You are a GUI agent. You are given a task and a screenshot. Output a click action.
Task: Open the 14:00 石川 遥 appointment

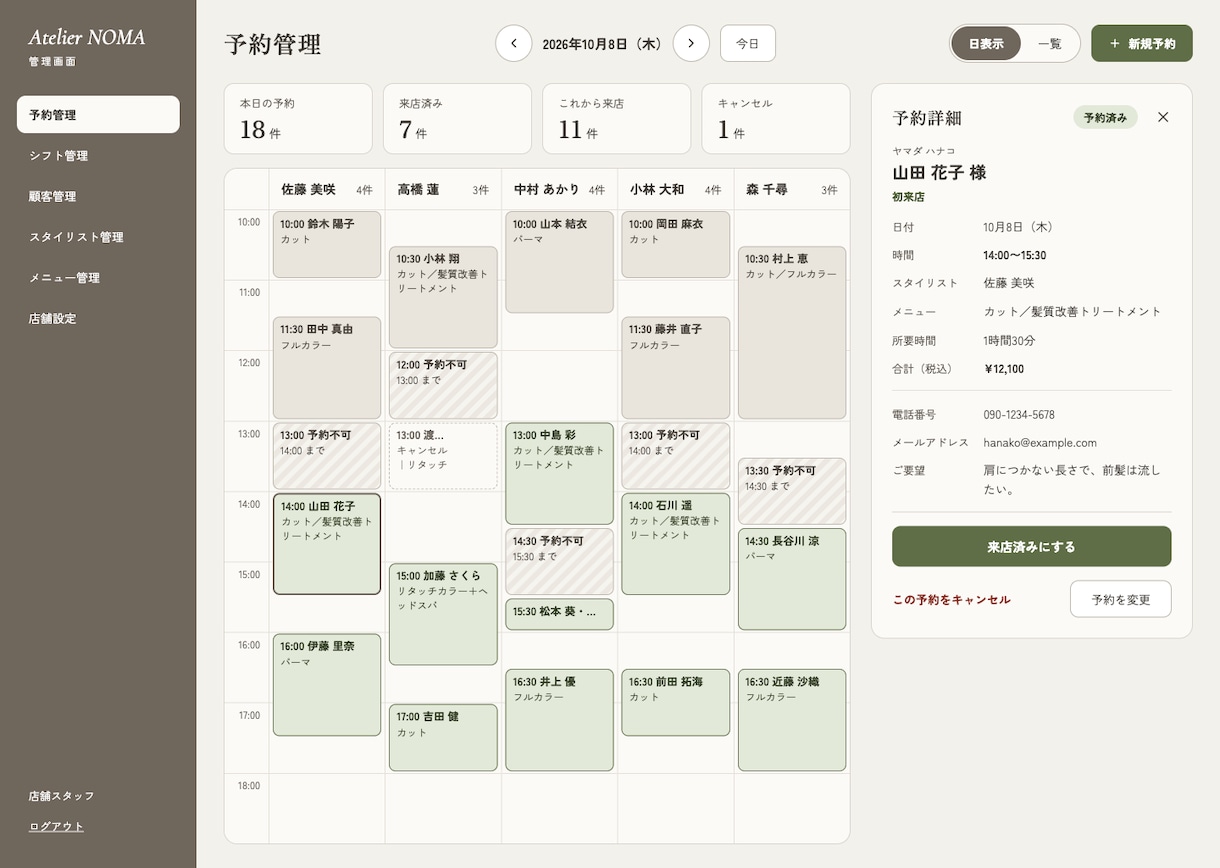click(x=676, y=544)
